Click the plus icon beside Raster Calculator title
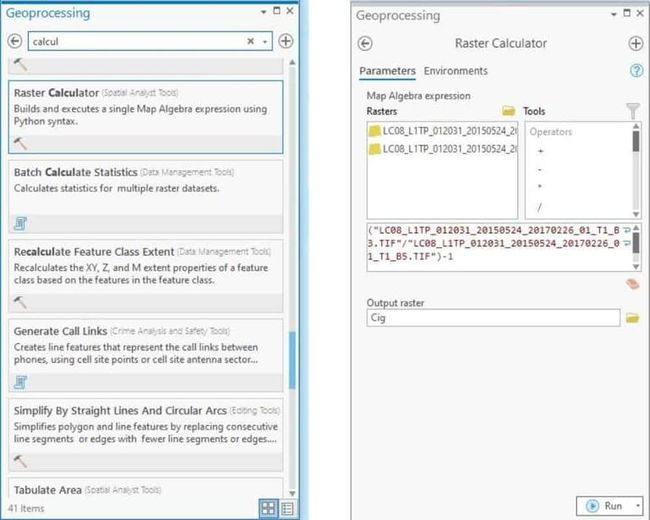The image size is (650, 520). click(x=635, y=44)
